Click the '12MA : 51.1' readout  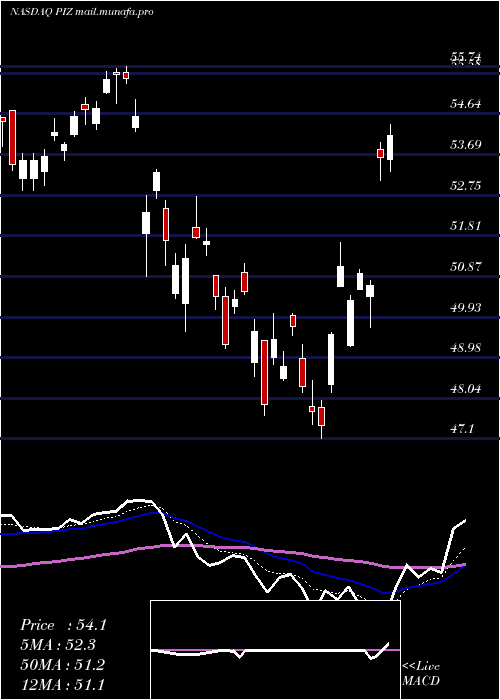[62, 684]
